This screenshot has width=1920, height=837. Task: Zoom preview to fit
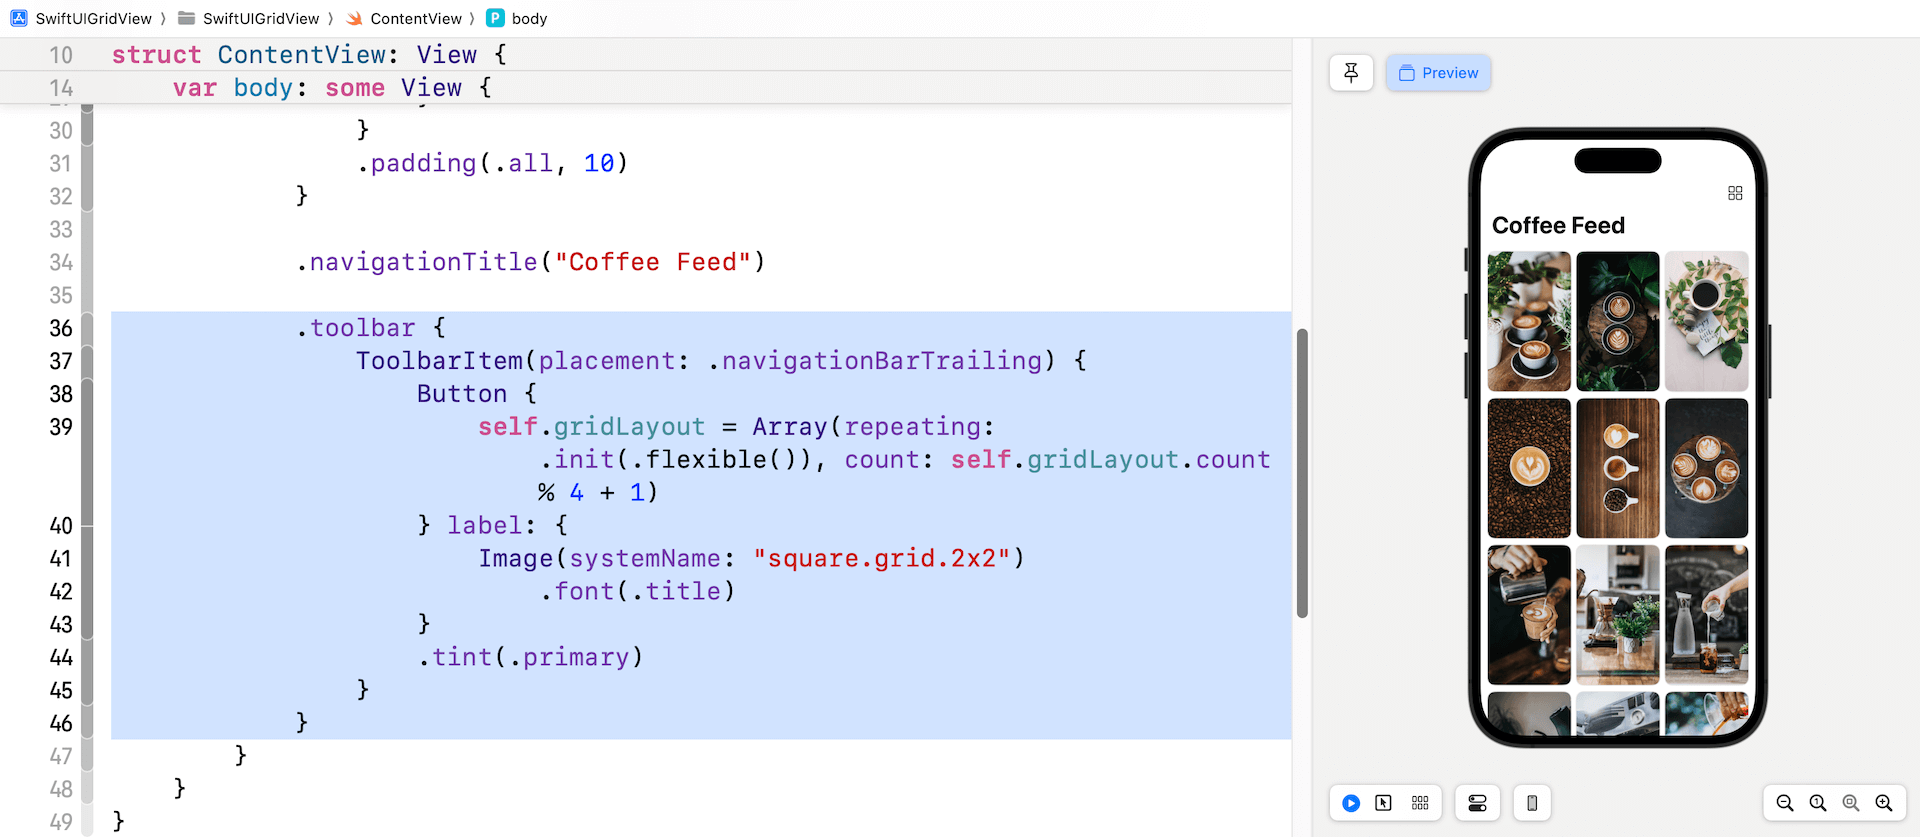tap(1851, 803)
